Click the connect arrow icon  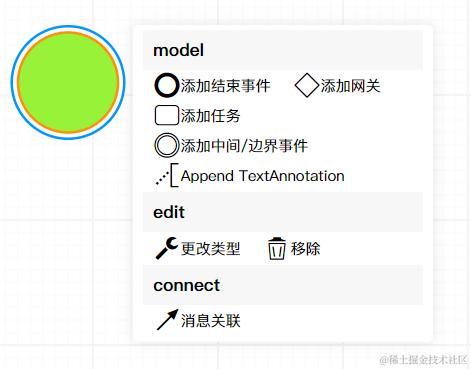click(x=167, y=320)
